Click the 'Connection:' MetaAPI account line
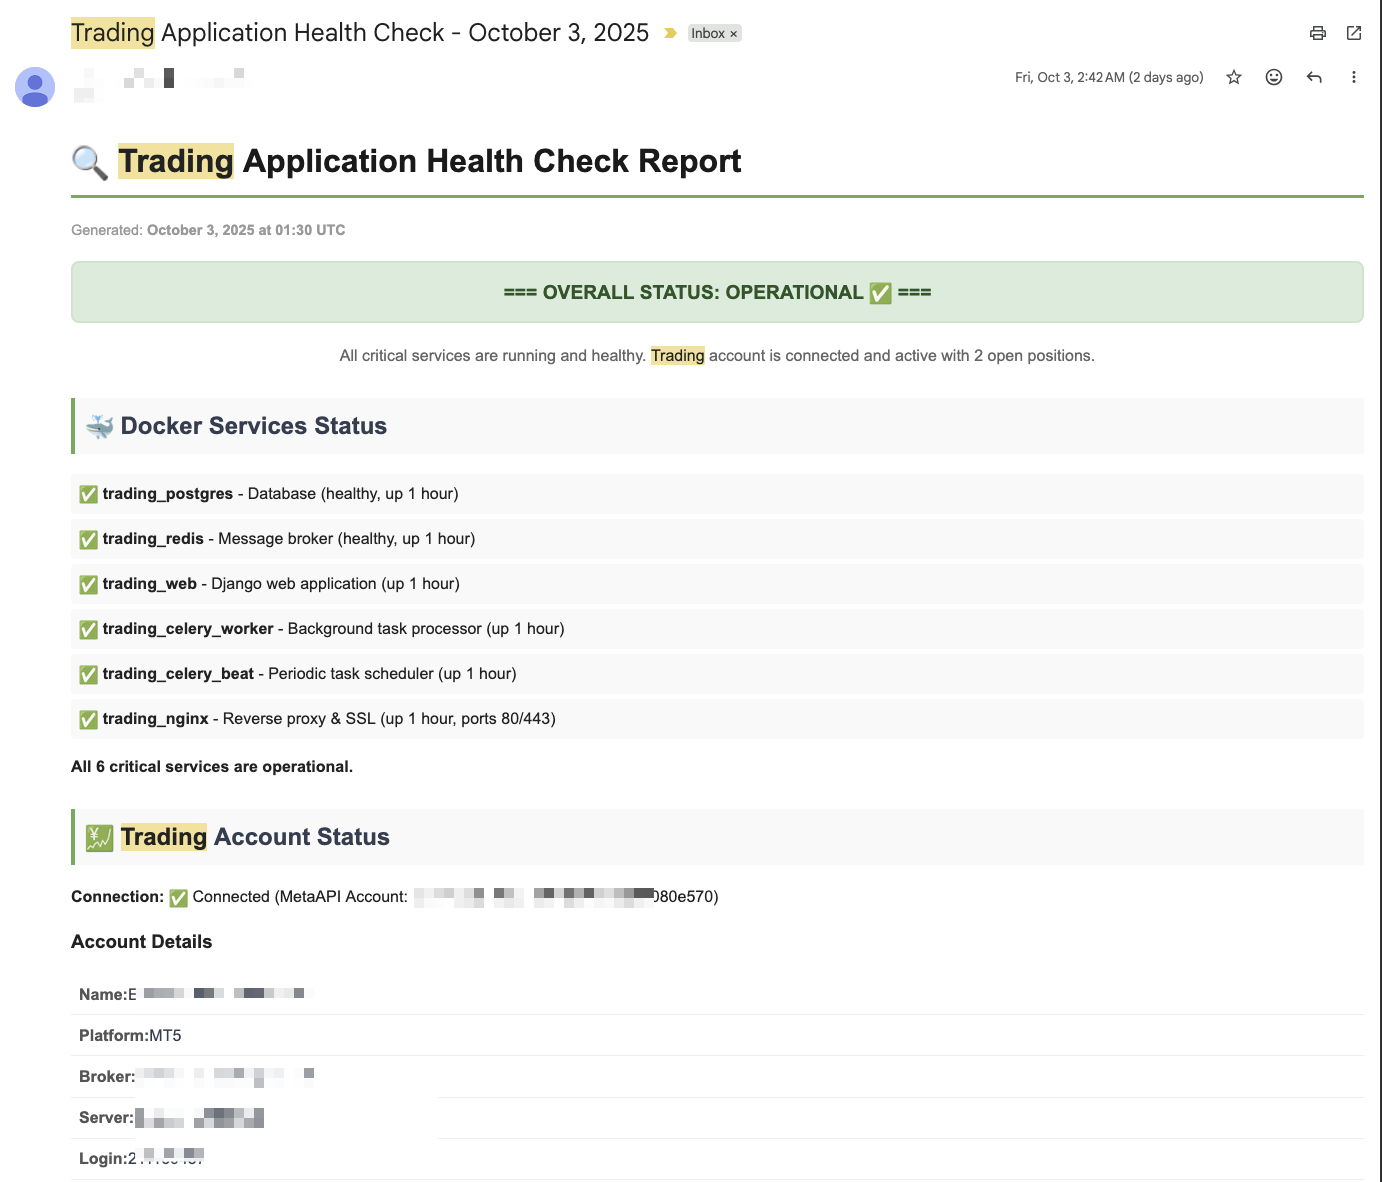The width and height of the screenshot is (1382, 1182). pos(395,897)
